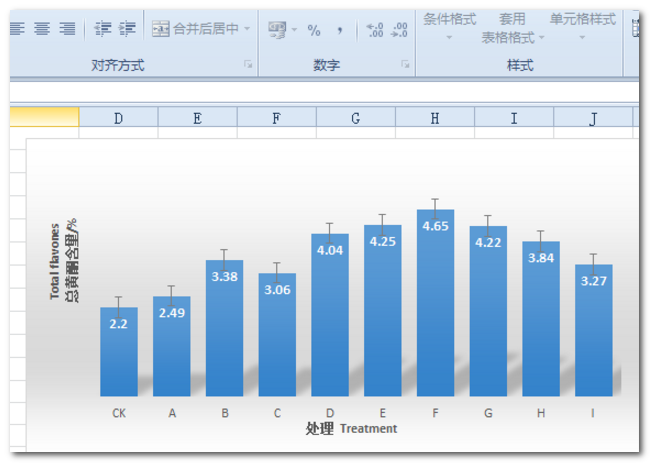Click the category label CK on x-axis
Viewport: 650px width, 463px height.
tap(119, 413)
